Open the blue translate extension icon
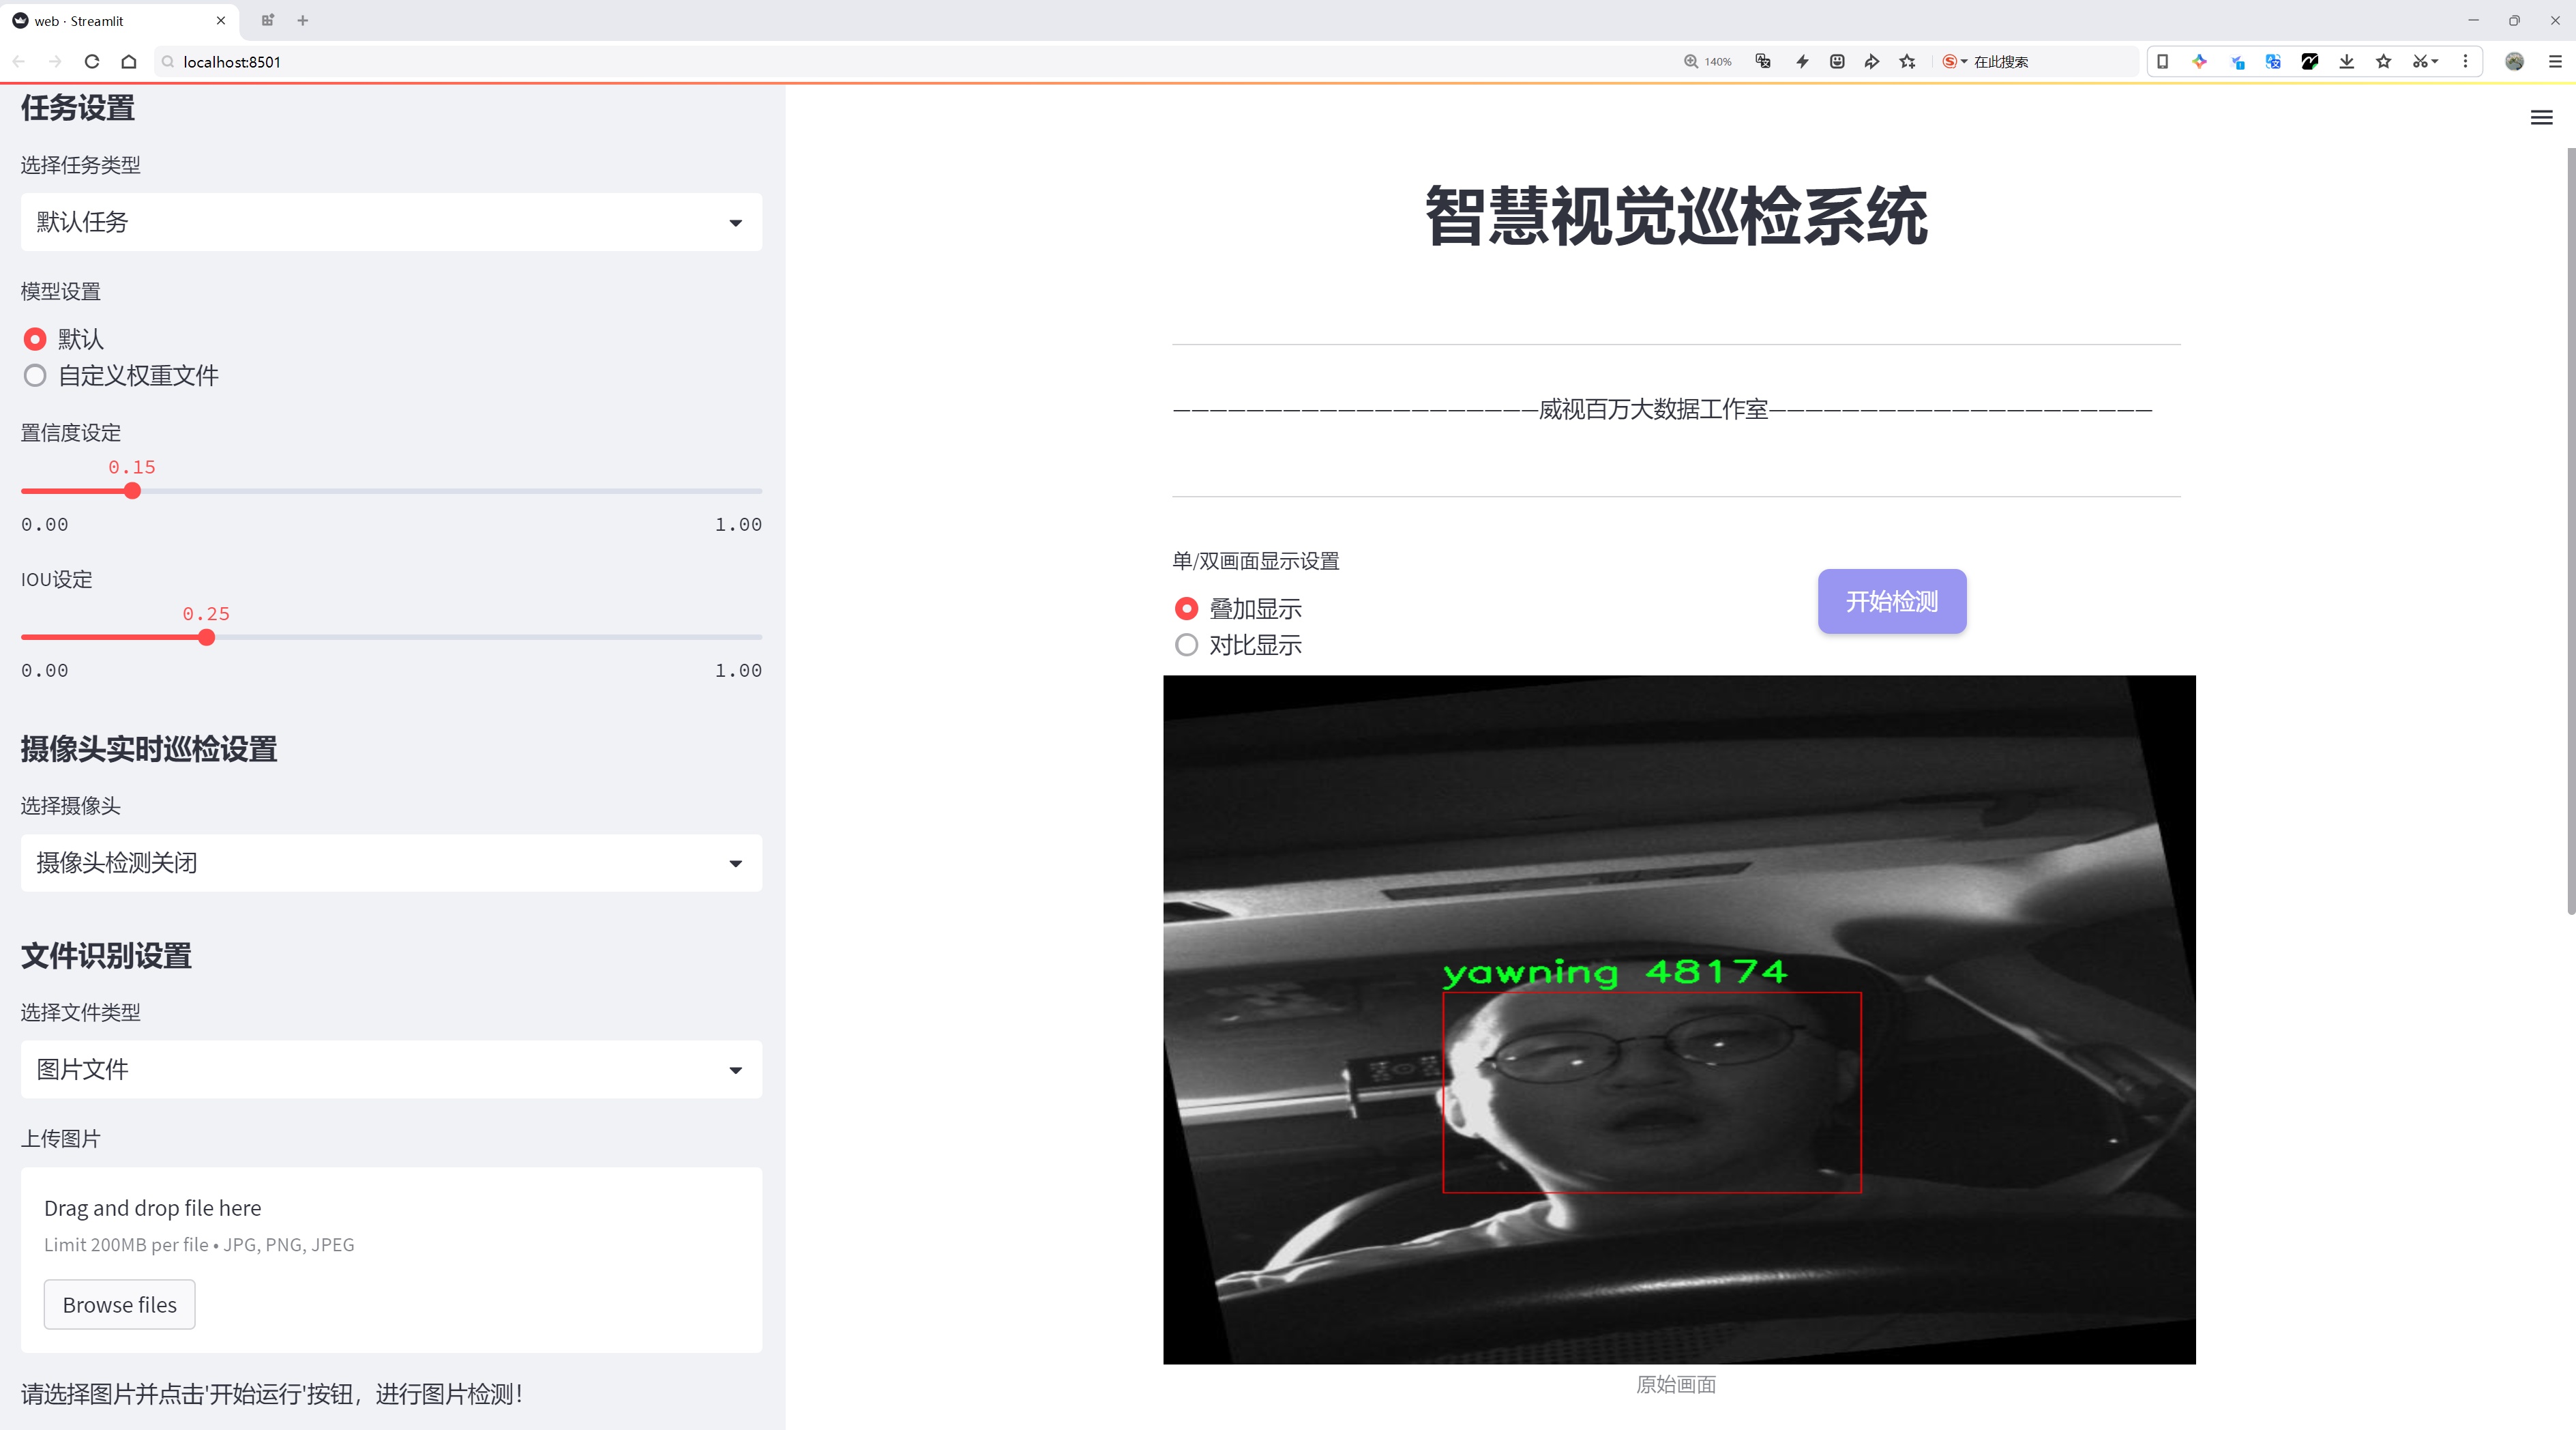Screen dimensions: 2576x1430 [x=2273, y=61]
